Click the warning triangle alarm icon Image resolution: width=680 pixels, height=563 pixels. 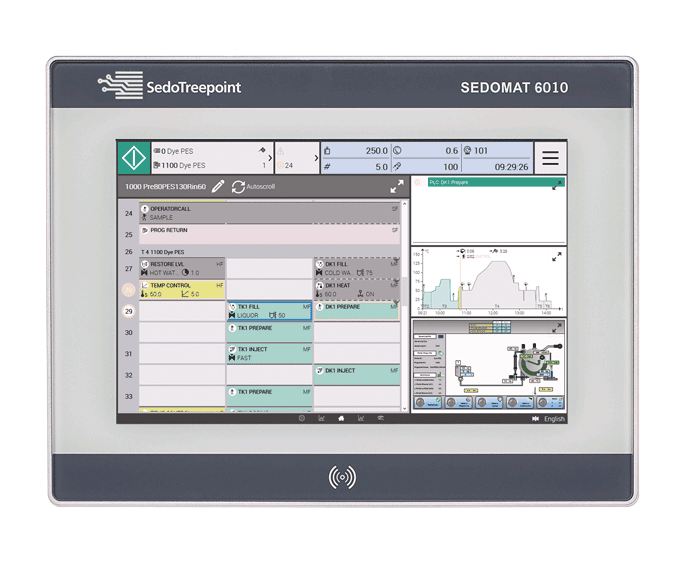click(x=281, y=151)
